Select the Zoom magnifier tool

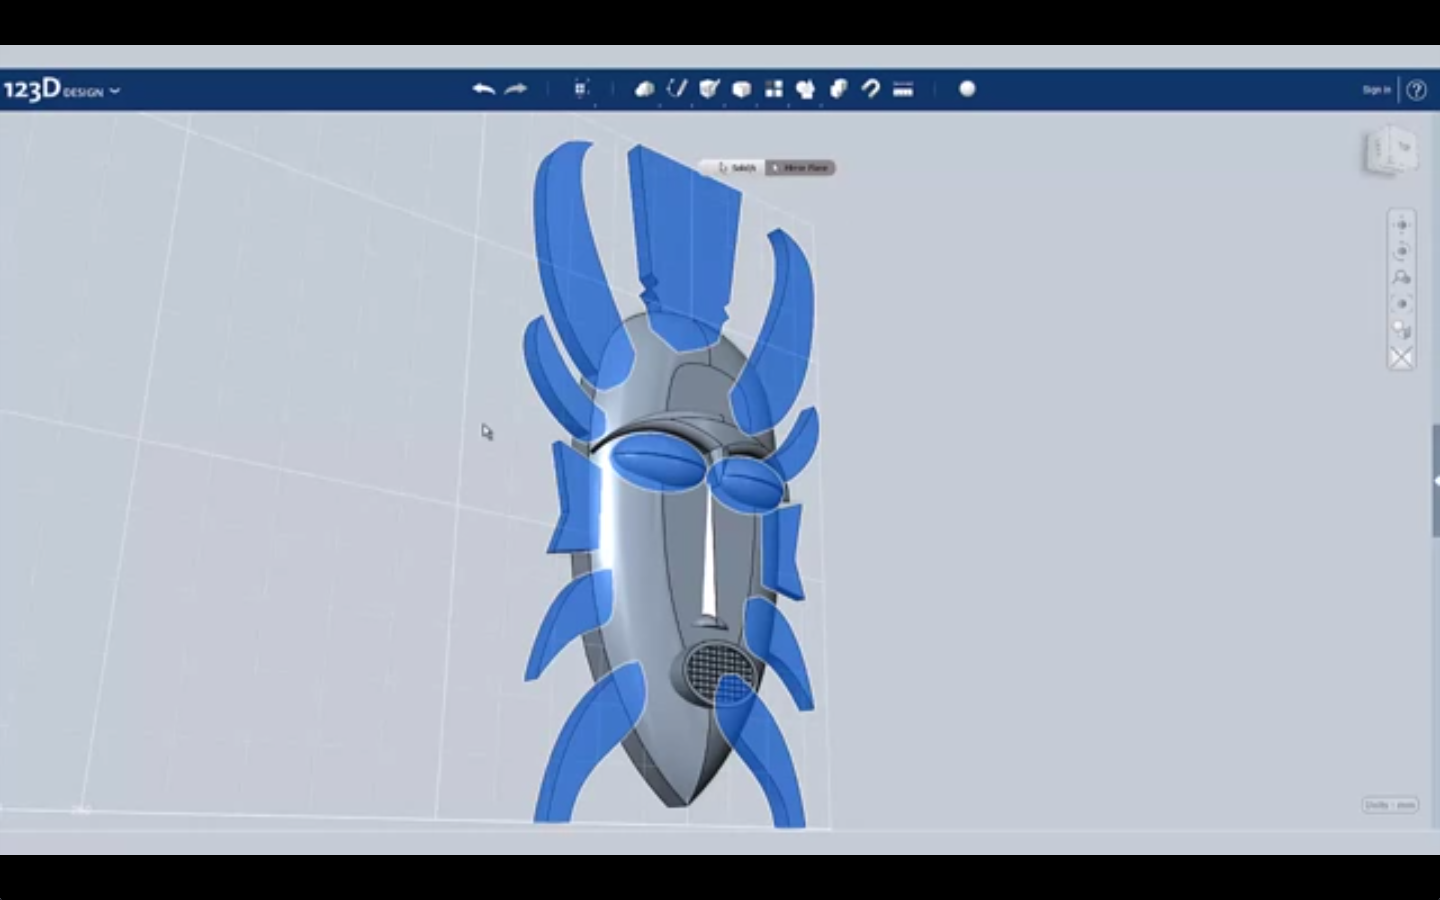1401,277
